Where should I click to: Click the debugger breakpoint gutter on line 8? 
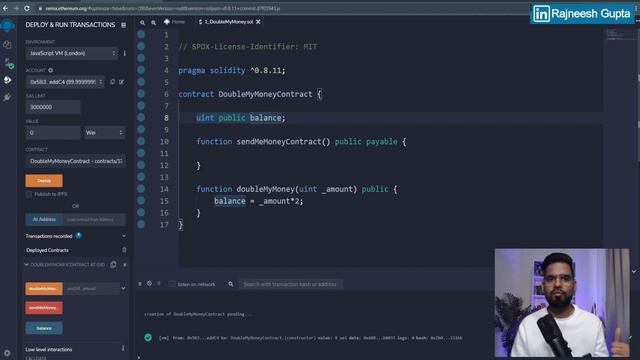141,118
